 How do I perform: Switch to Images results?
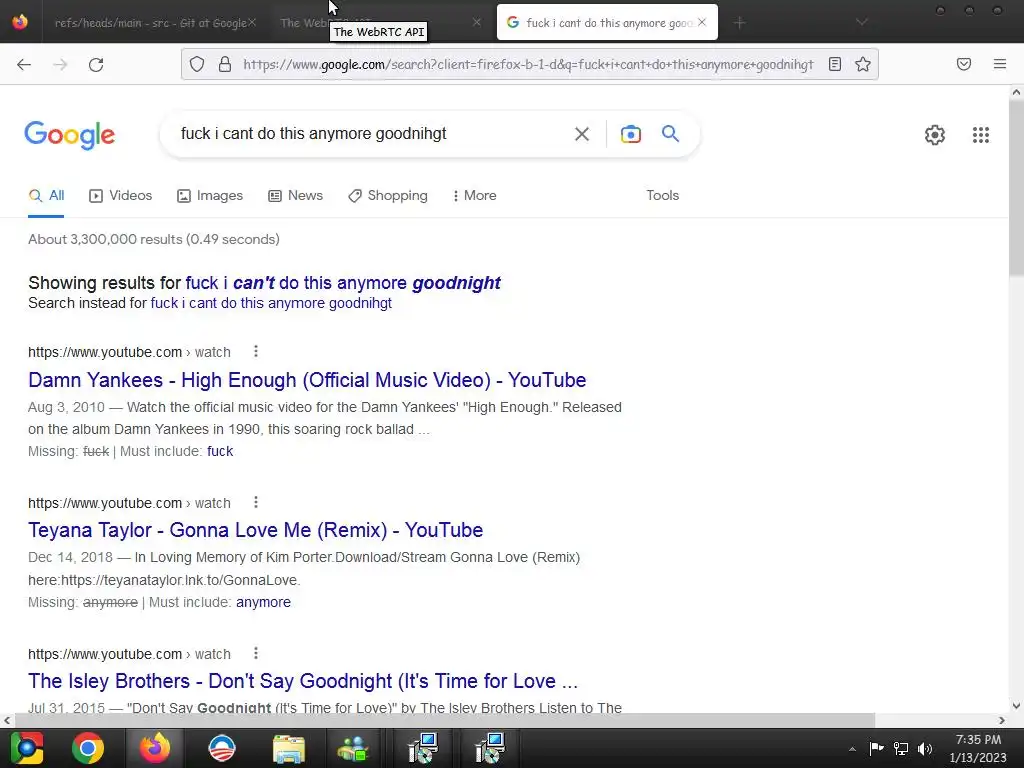click(x=210, y=195)
